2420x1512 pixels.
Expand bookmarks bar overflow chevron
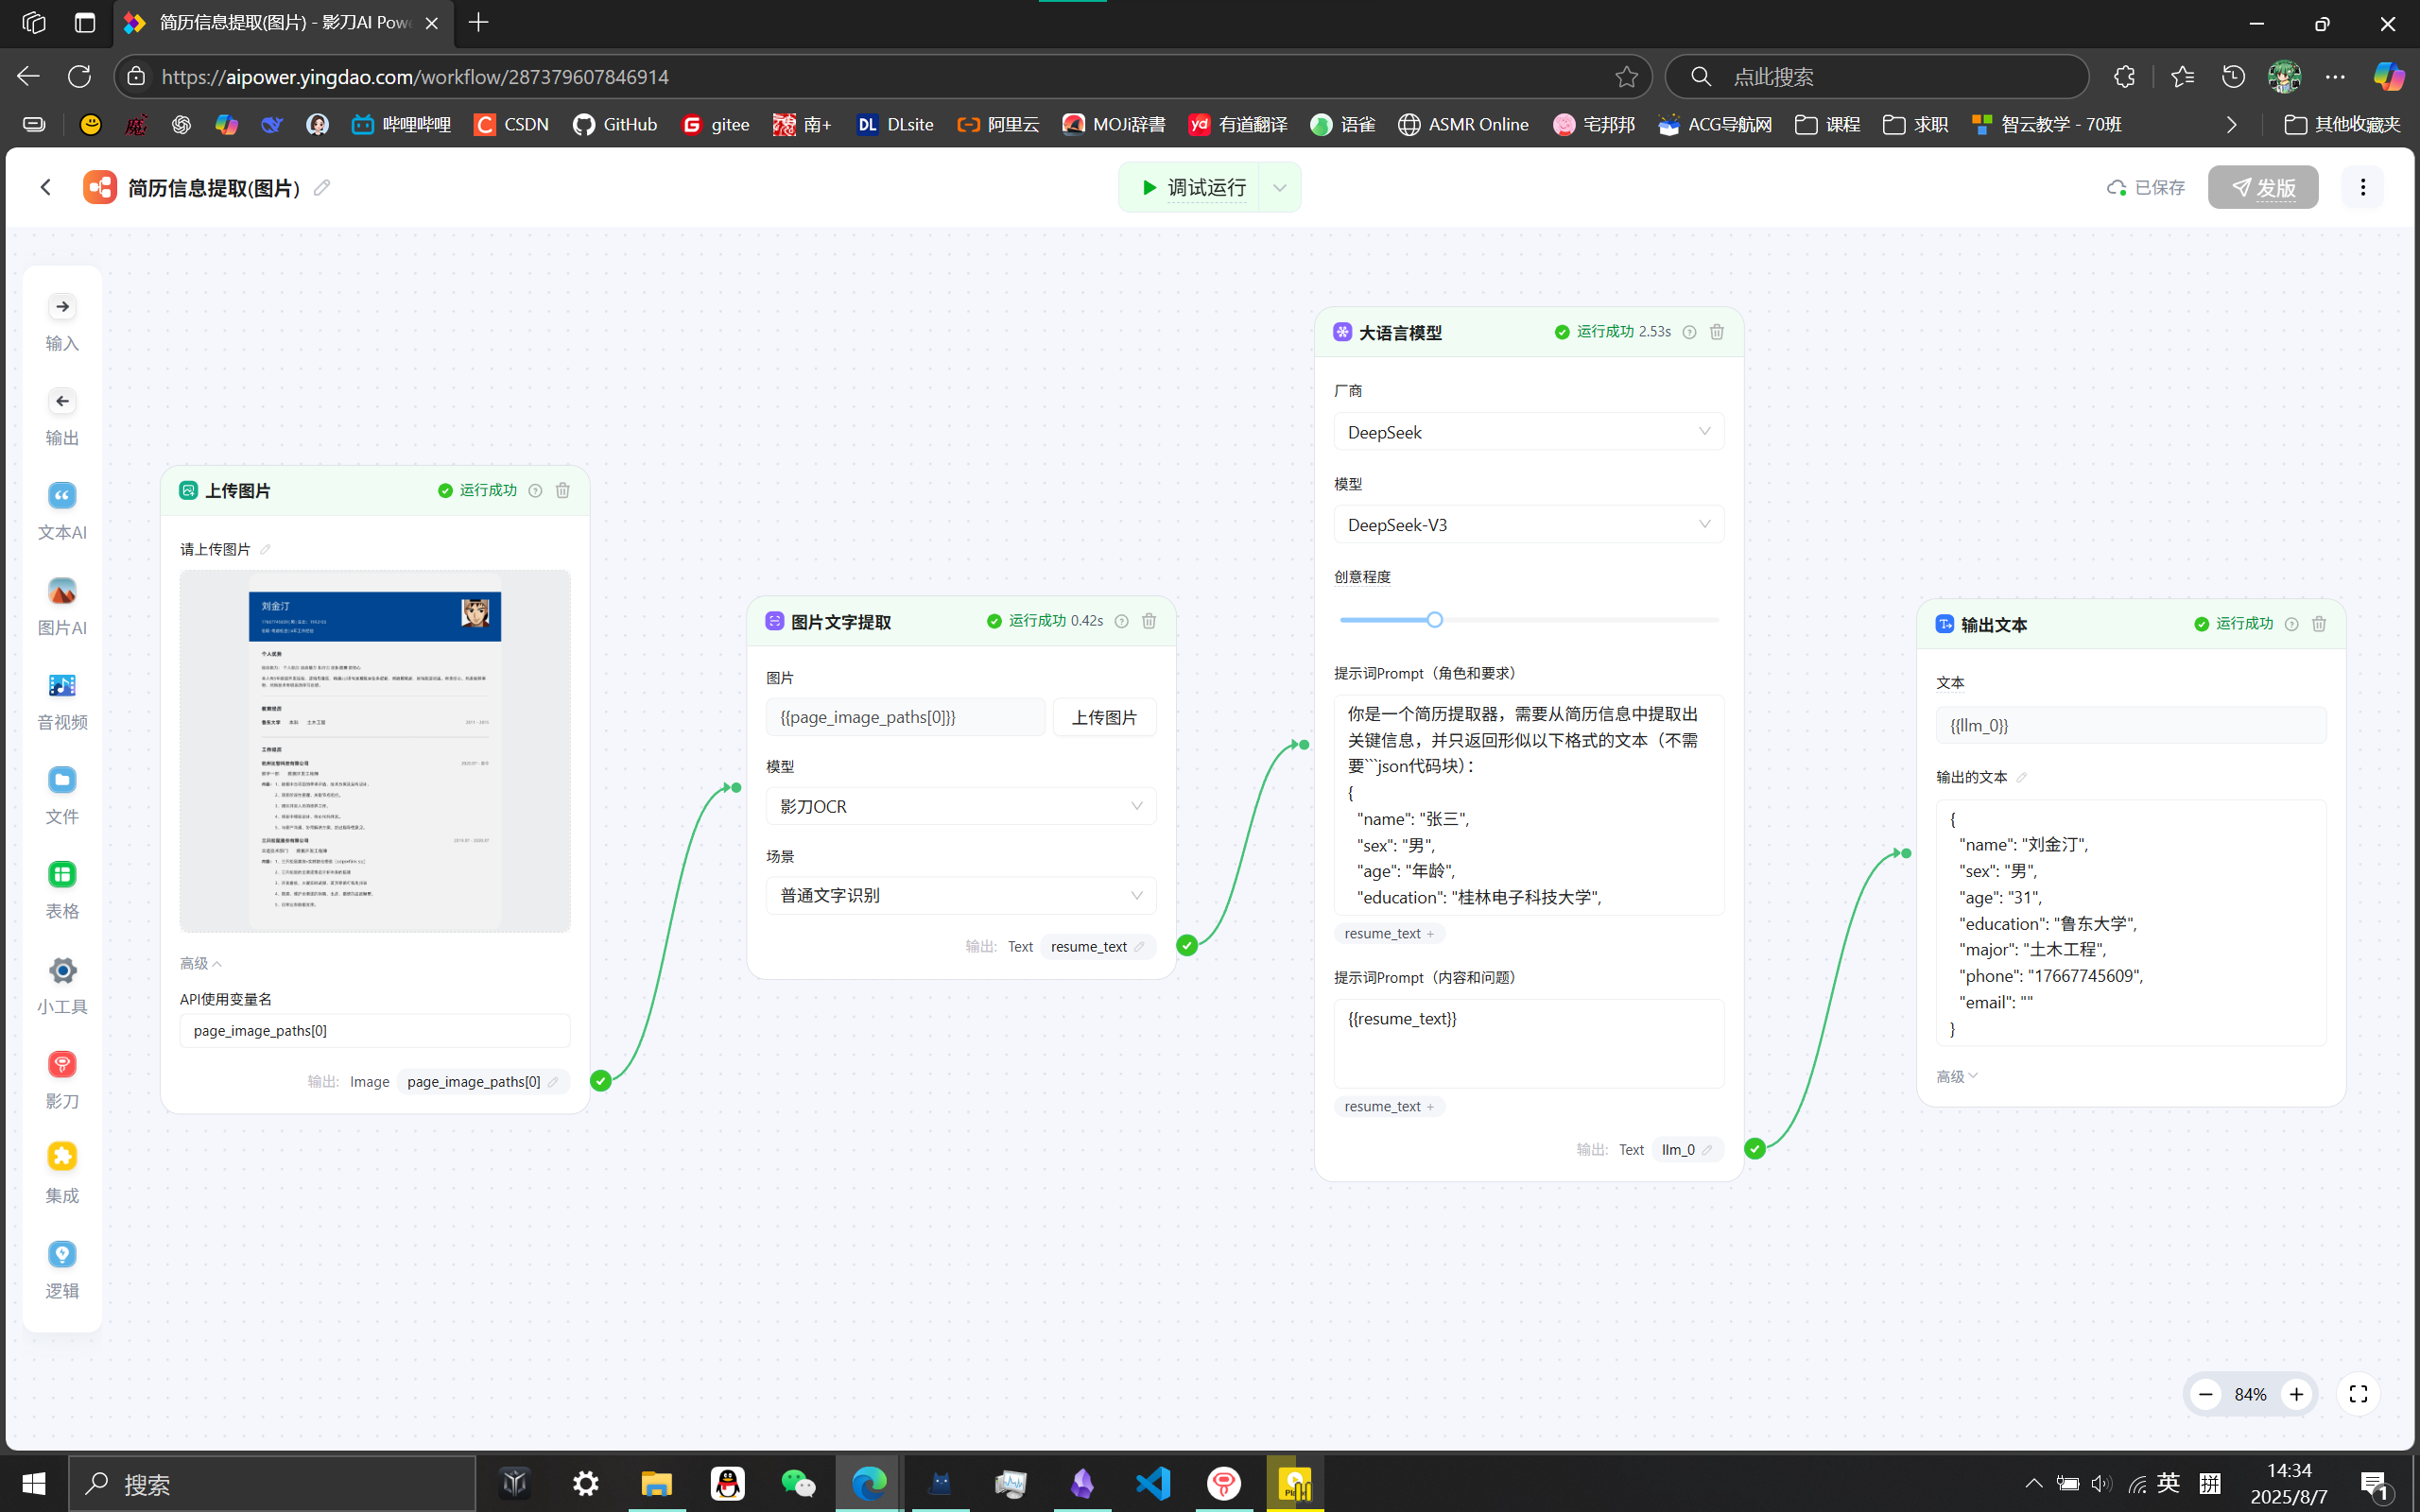point(2231,124)
